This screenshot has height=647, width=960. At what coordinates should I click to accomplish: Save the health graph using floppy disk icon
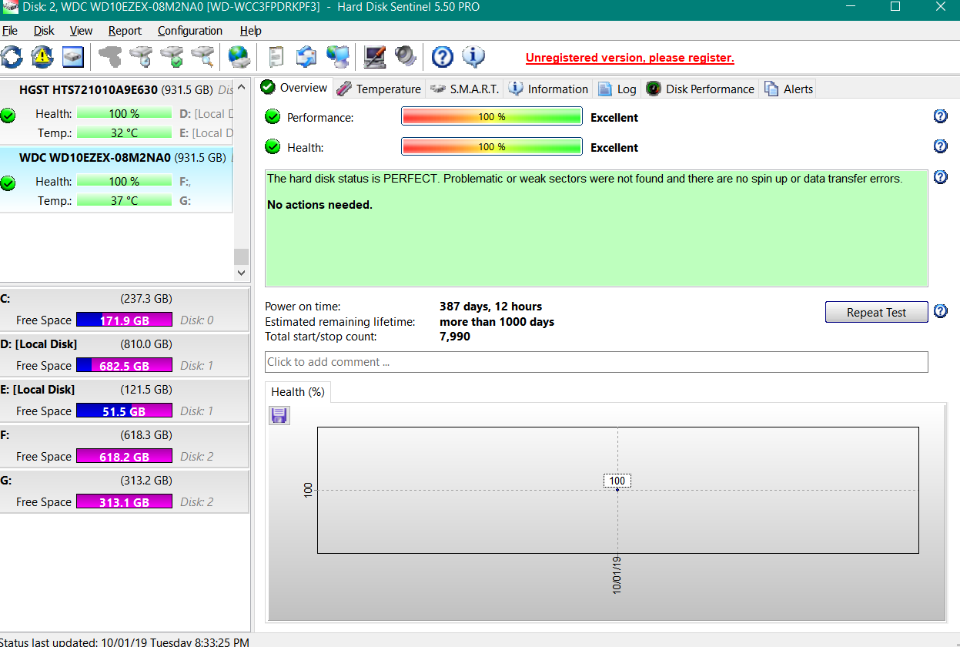(280, 415)
